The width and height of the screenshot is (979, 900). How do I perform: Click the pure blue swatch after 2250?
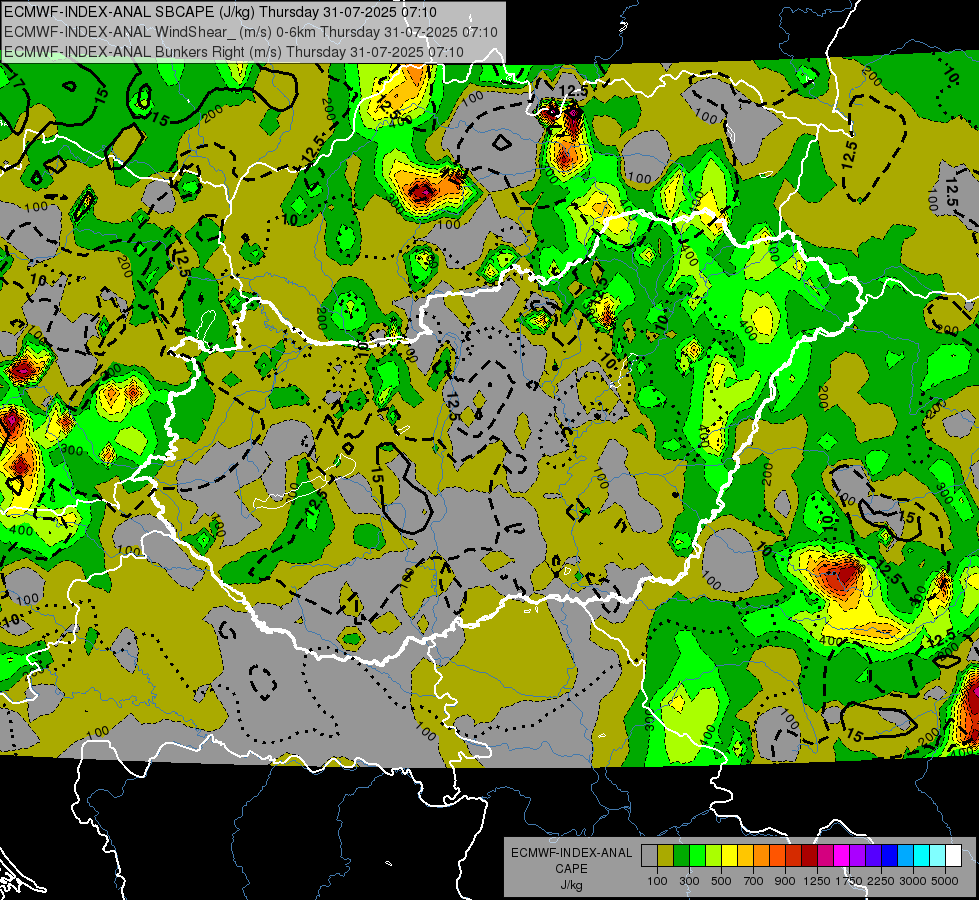(x=890, y=856)
